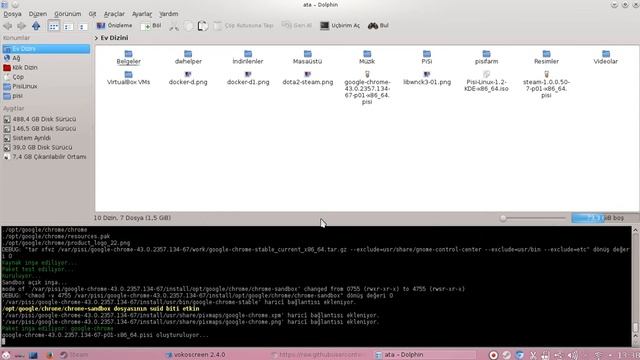This screenshot has width=640, height=360.
Task: Open the Ayarlar menu
Action: tap(142, 14)
